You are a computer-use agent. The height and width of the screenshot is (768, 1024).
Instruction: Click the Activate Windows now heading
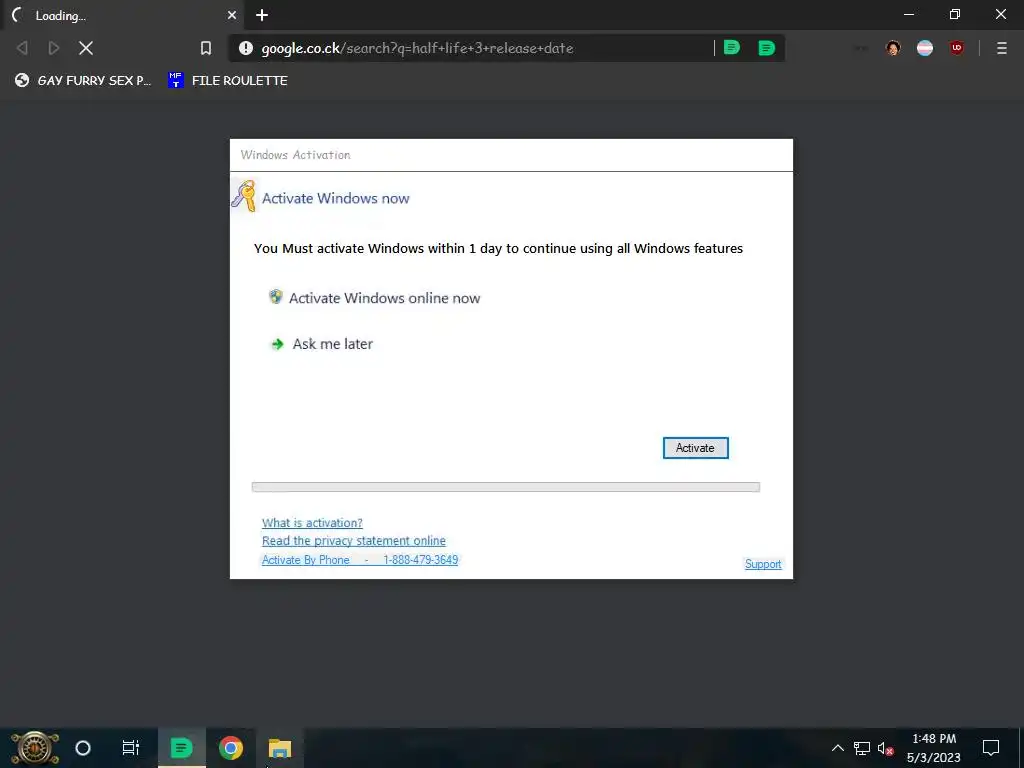(x=336, y=199)
